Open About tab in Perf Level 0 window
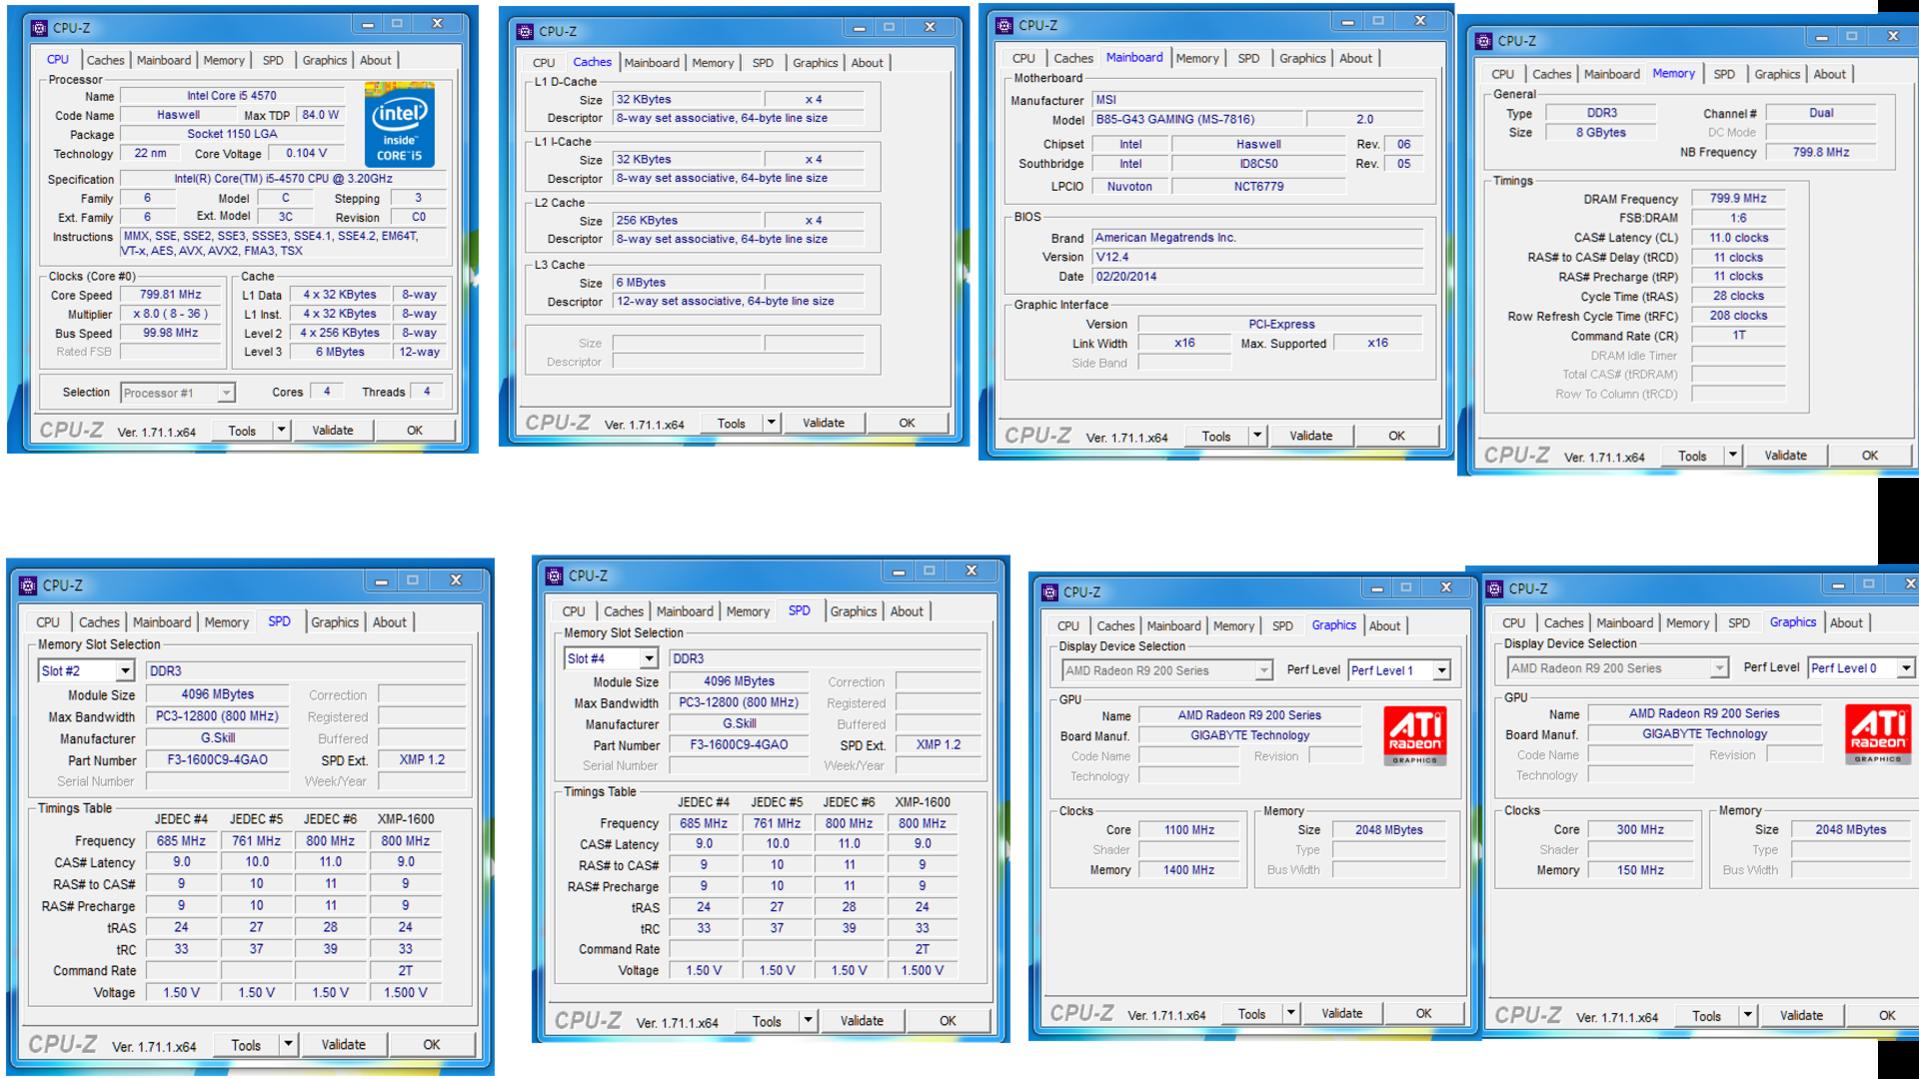This screenshot has height=1079, width=1919. tap(1846, 622)
